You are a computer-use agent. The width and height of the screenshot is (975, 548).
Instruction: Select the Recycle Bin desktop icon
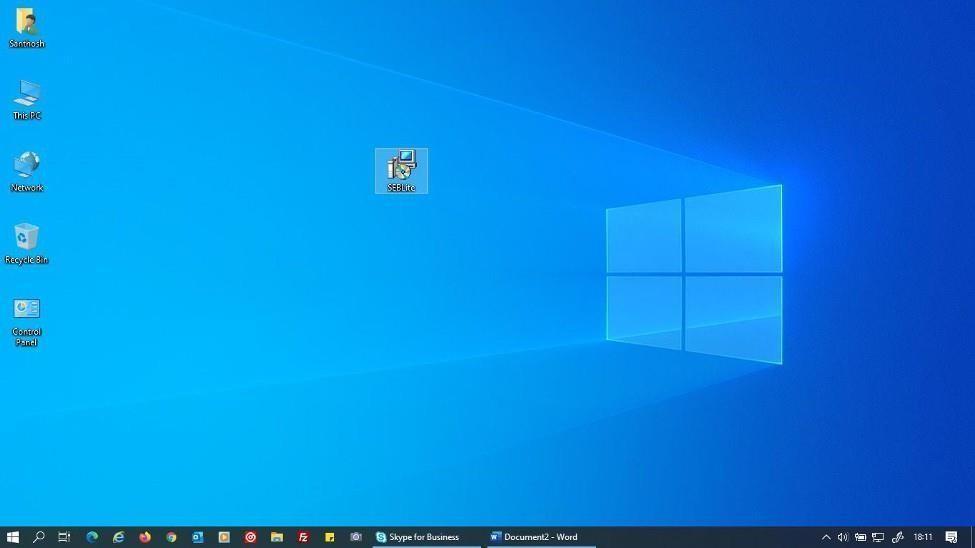click(26, 243)
